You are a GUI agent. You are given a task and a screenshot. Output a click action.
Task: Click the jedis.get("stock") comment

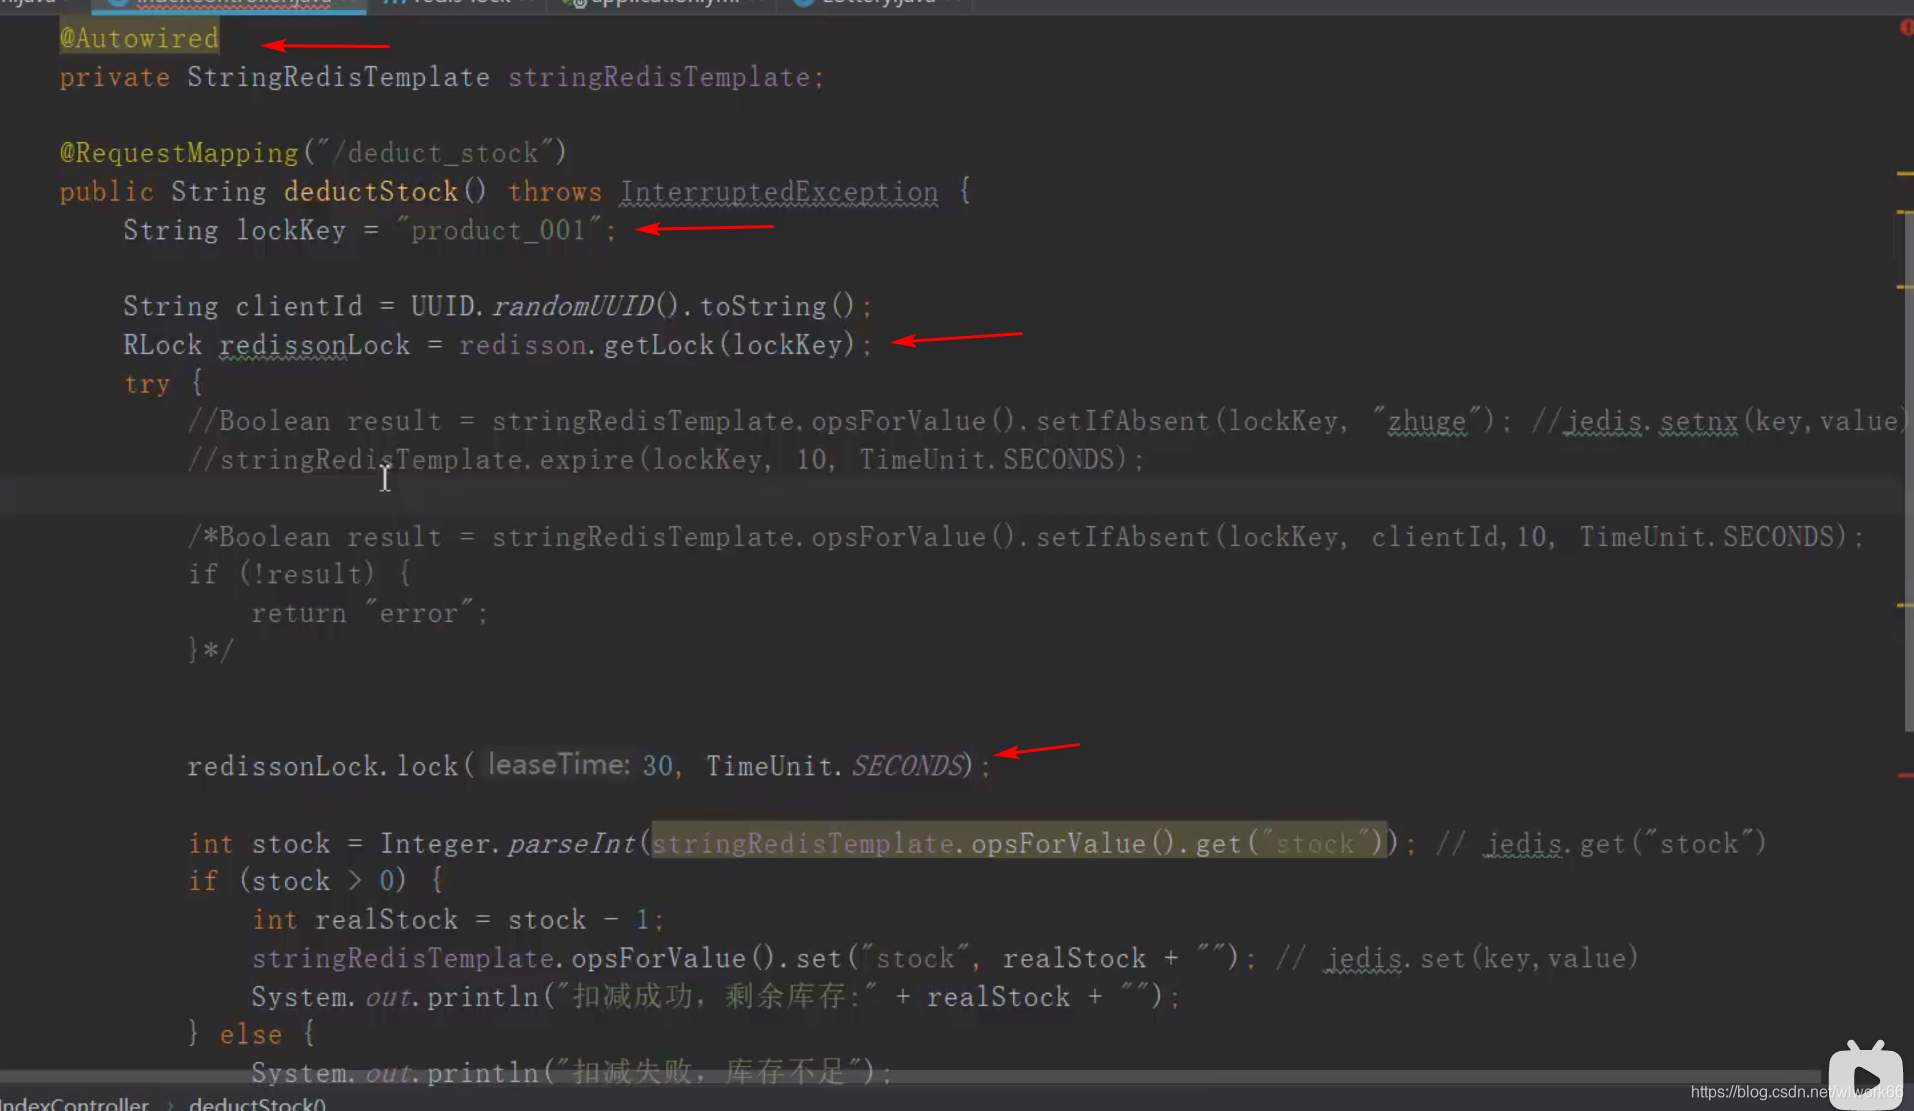coord(1601,843)
